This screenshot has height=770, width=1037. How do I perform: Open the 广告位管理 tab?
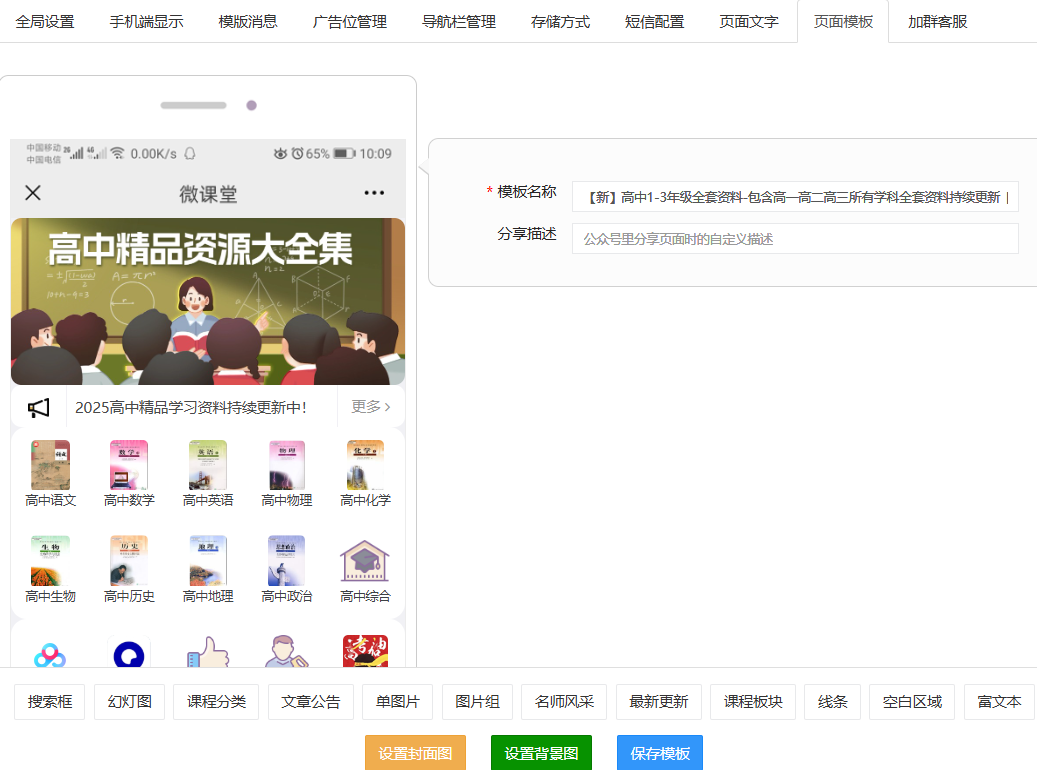350,21
